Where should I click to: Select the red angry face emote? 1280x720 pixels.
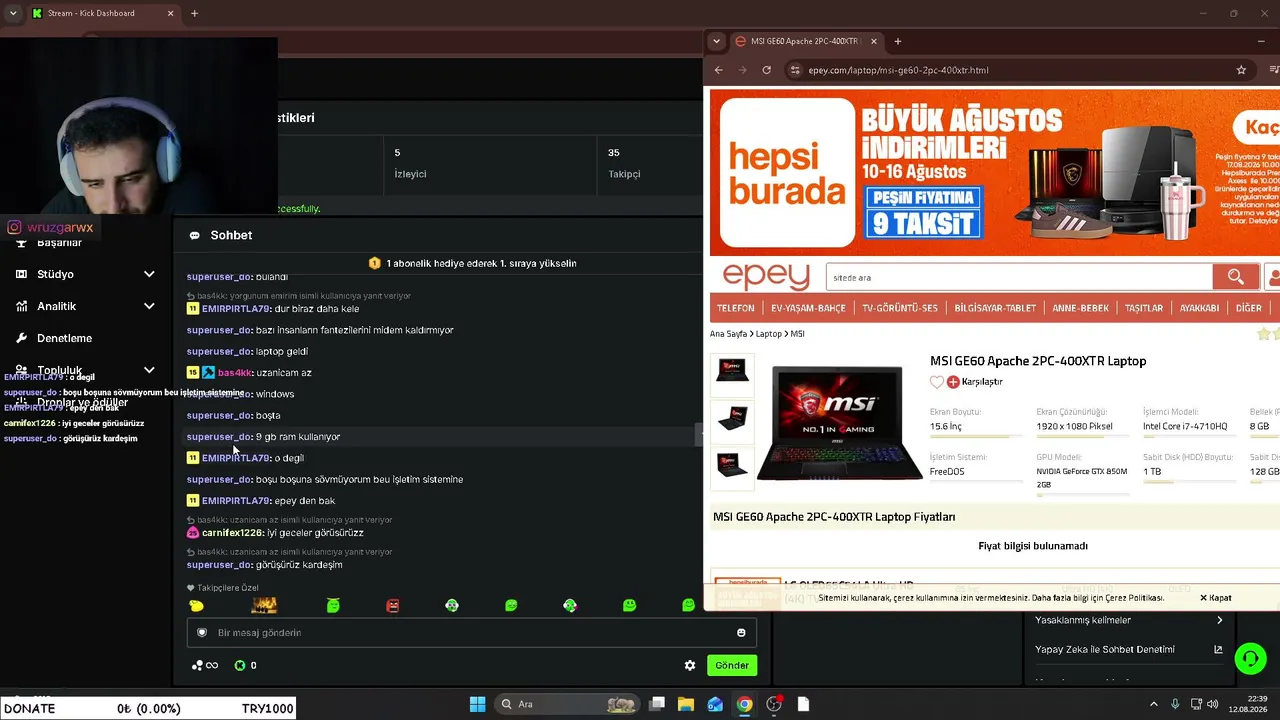(x=392, y=605)
